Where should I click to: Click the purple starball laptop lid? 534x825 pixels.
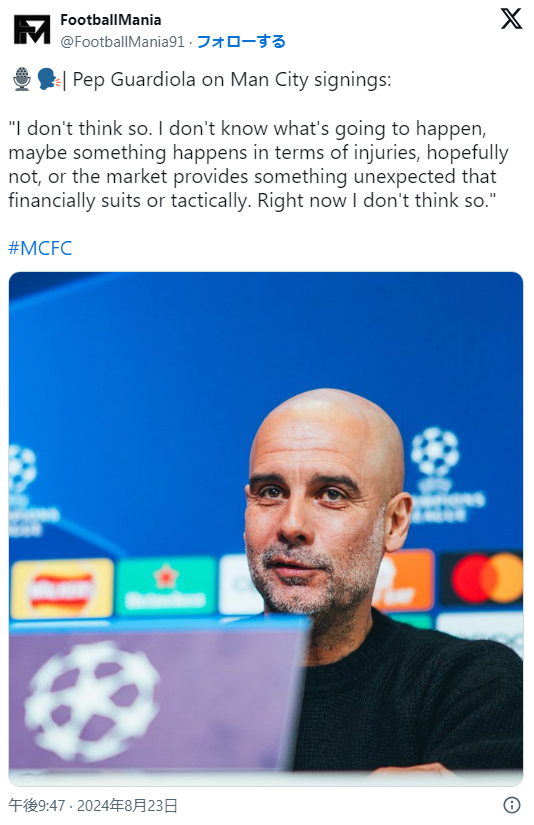pos(158,700)
